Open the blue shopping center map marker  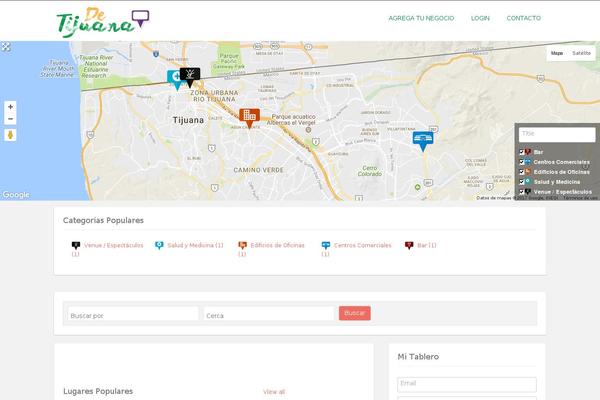pyautogui.click(x=423, y=141)
